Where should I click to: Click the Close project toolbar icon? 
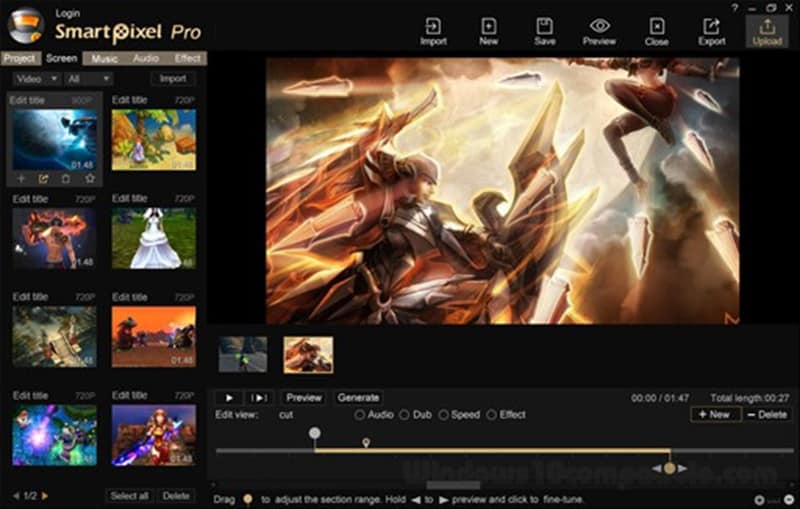(656, 32)
